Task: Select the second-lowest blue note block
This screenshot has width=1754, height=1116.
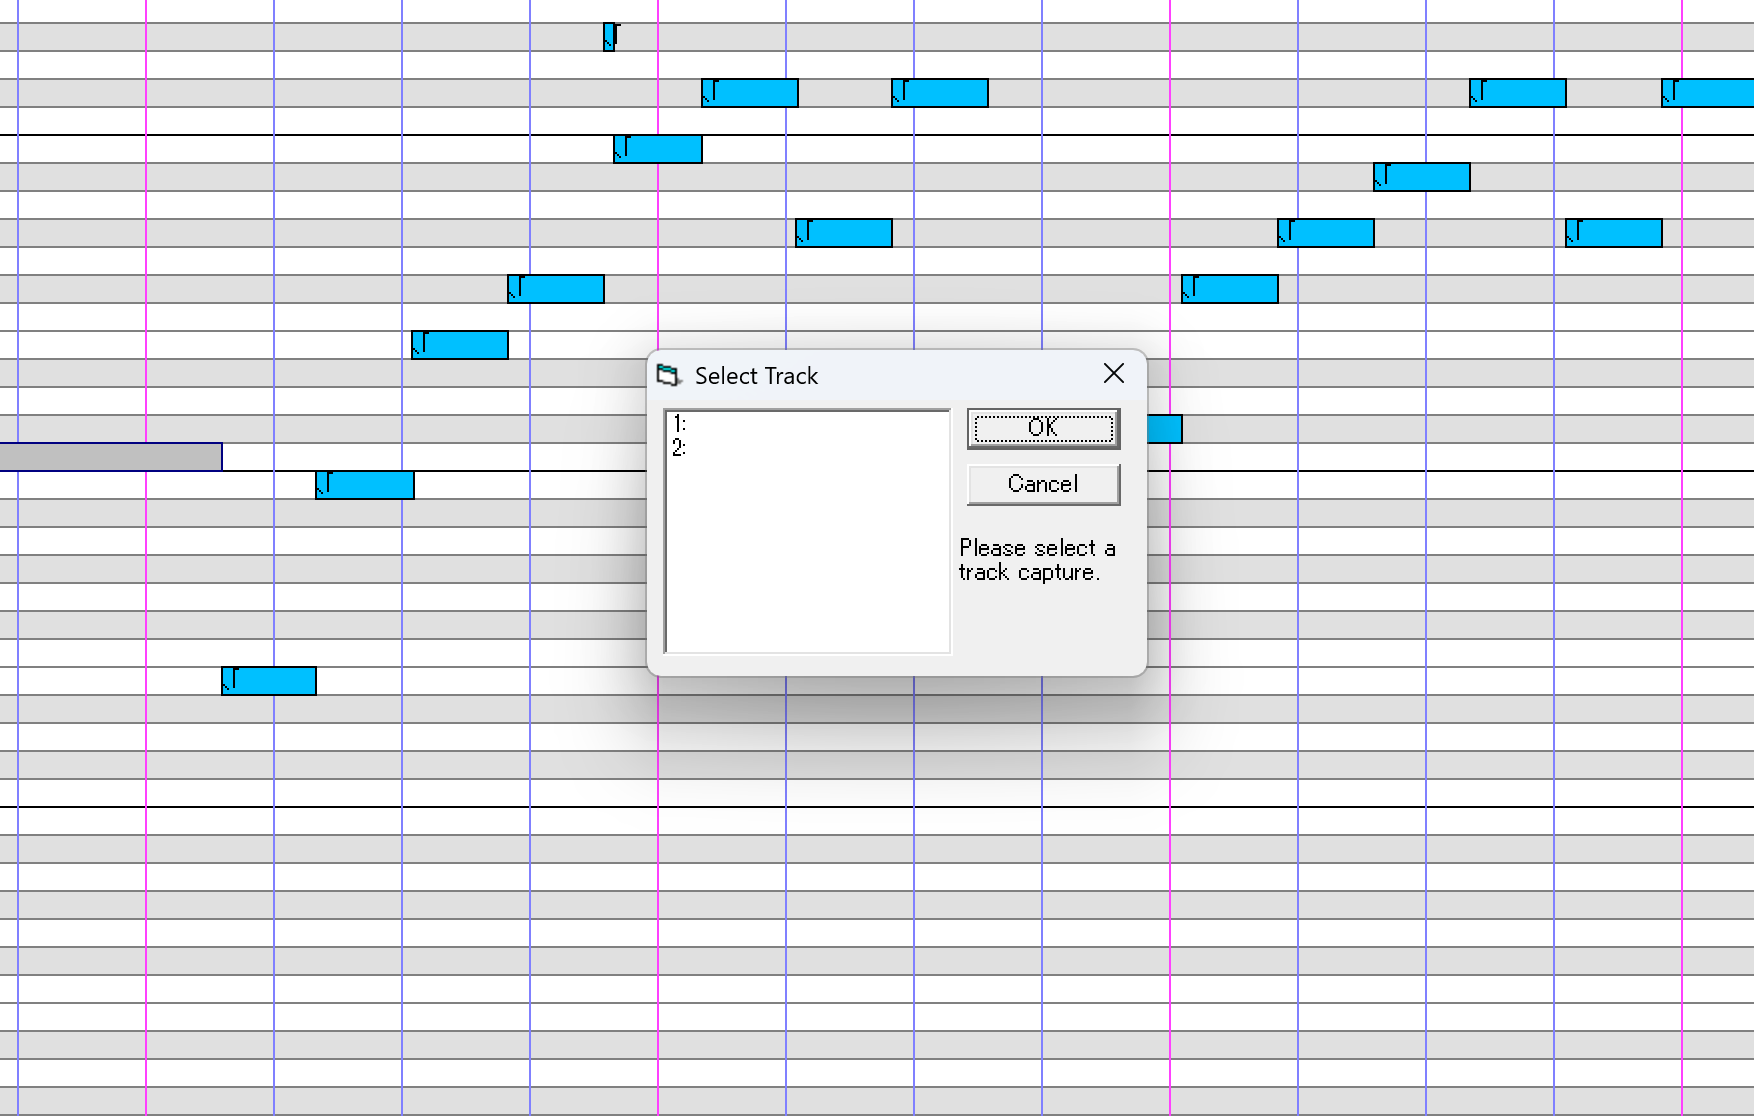Action: pyautogui.click(x=365, y=485)
